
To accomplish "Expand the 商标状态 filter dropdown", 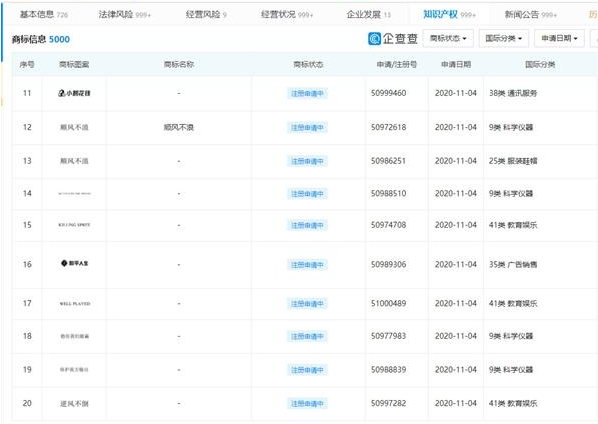I will (x=448, y=39).
